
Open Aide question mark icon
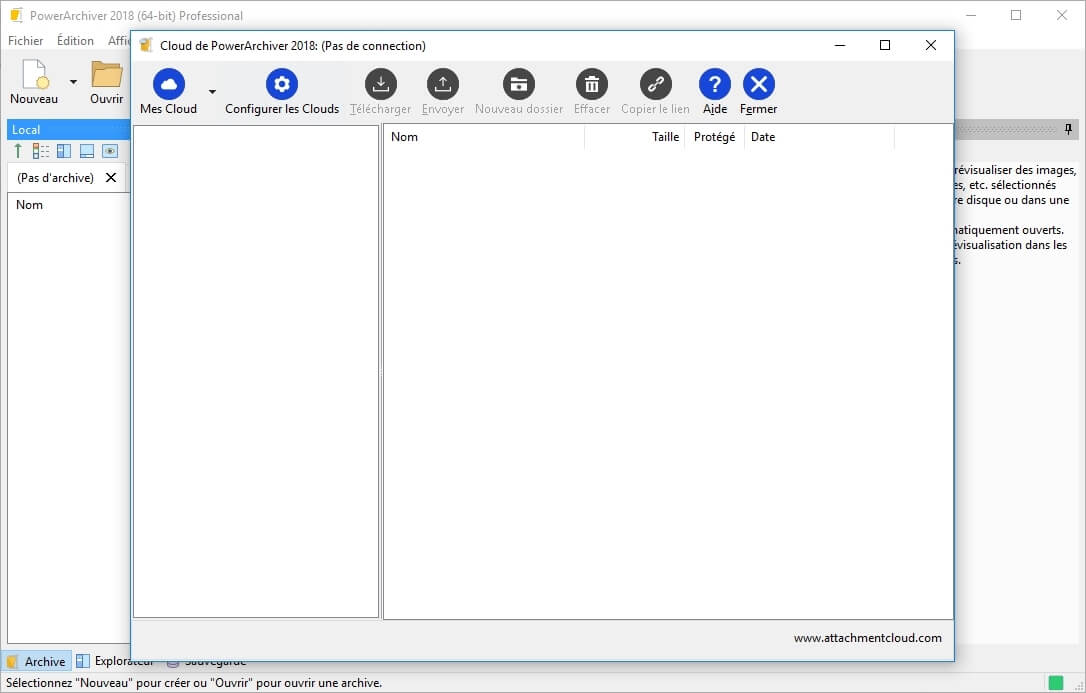[714, 84]
